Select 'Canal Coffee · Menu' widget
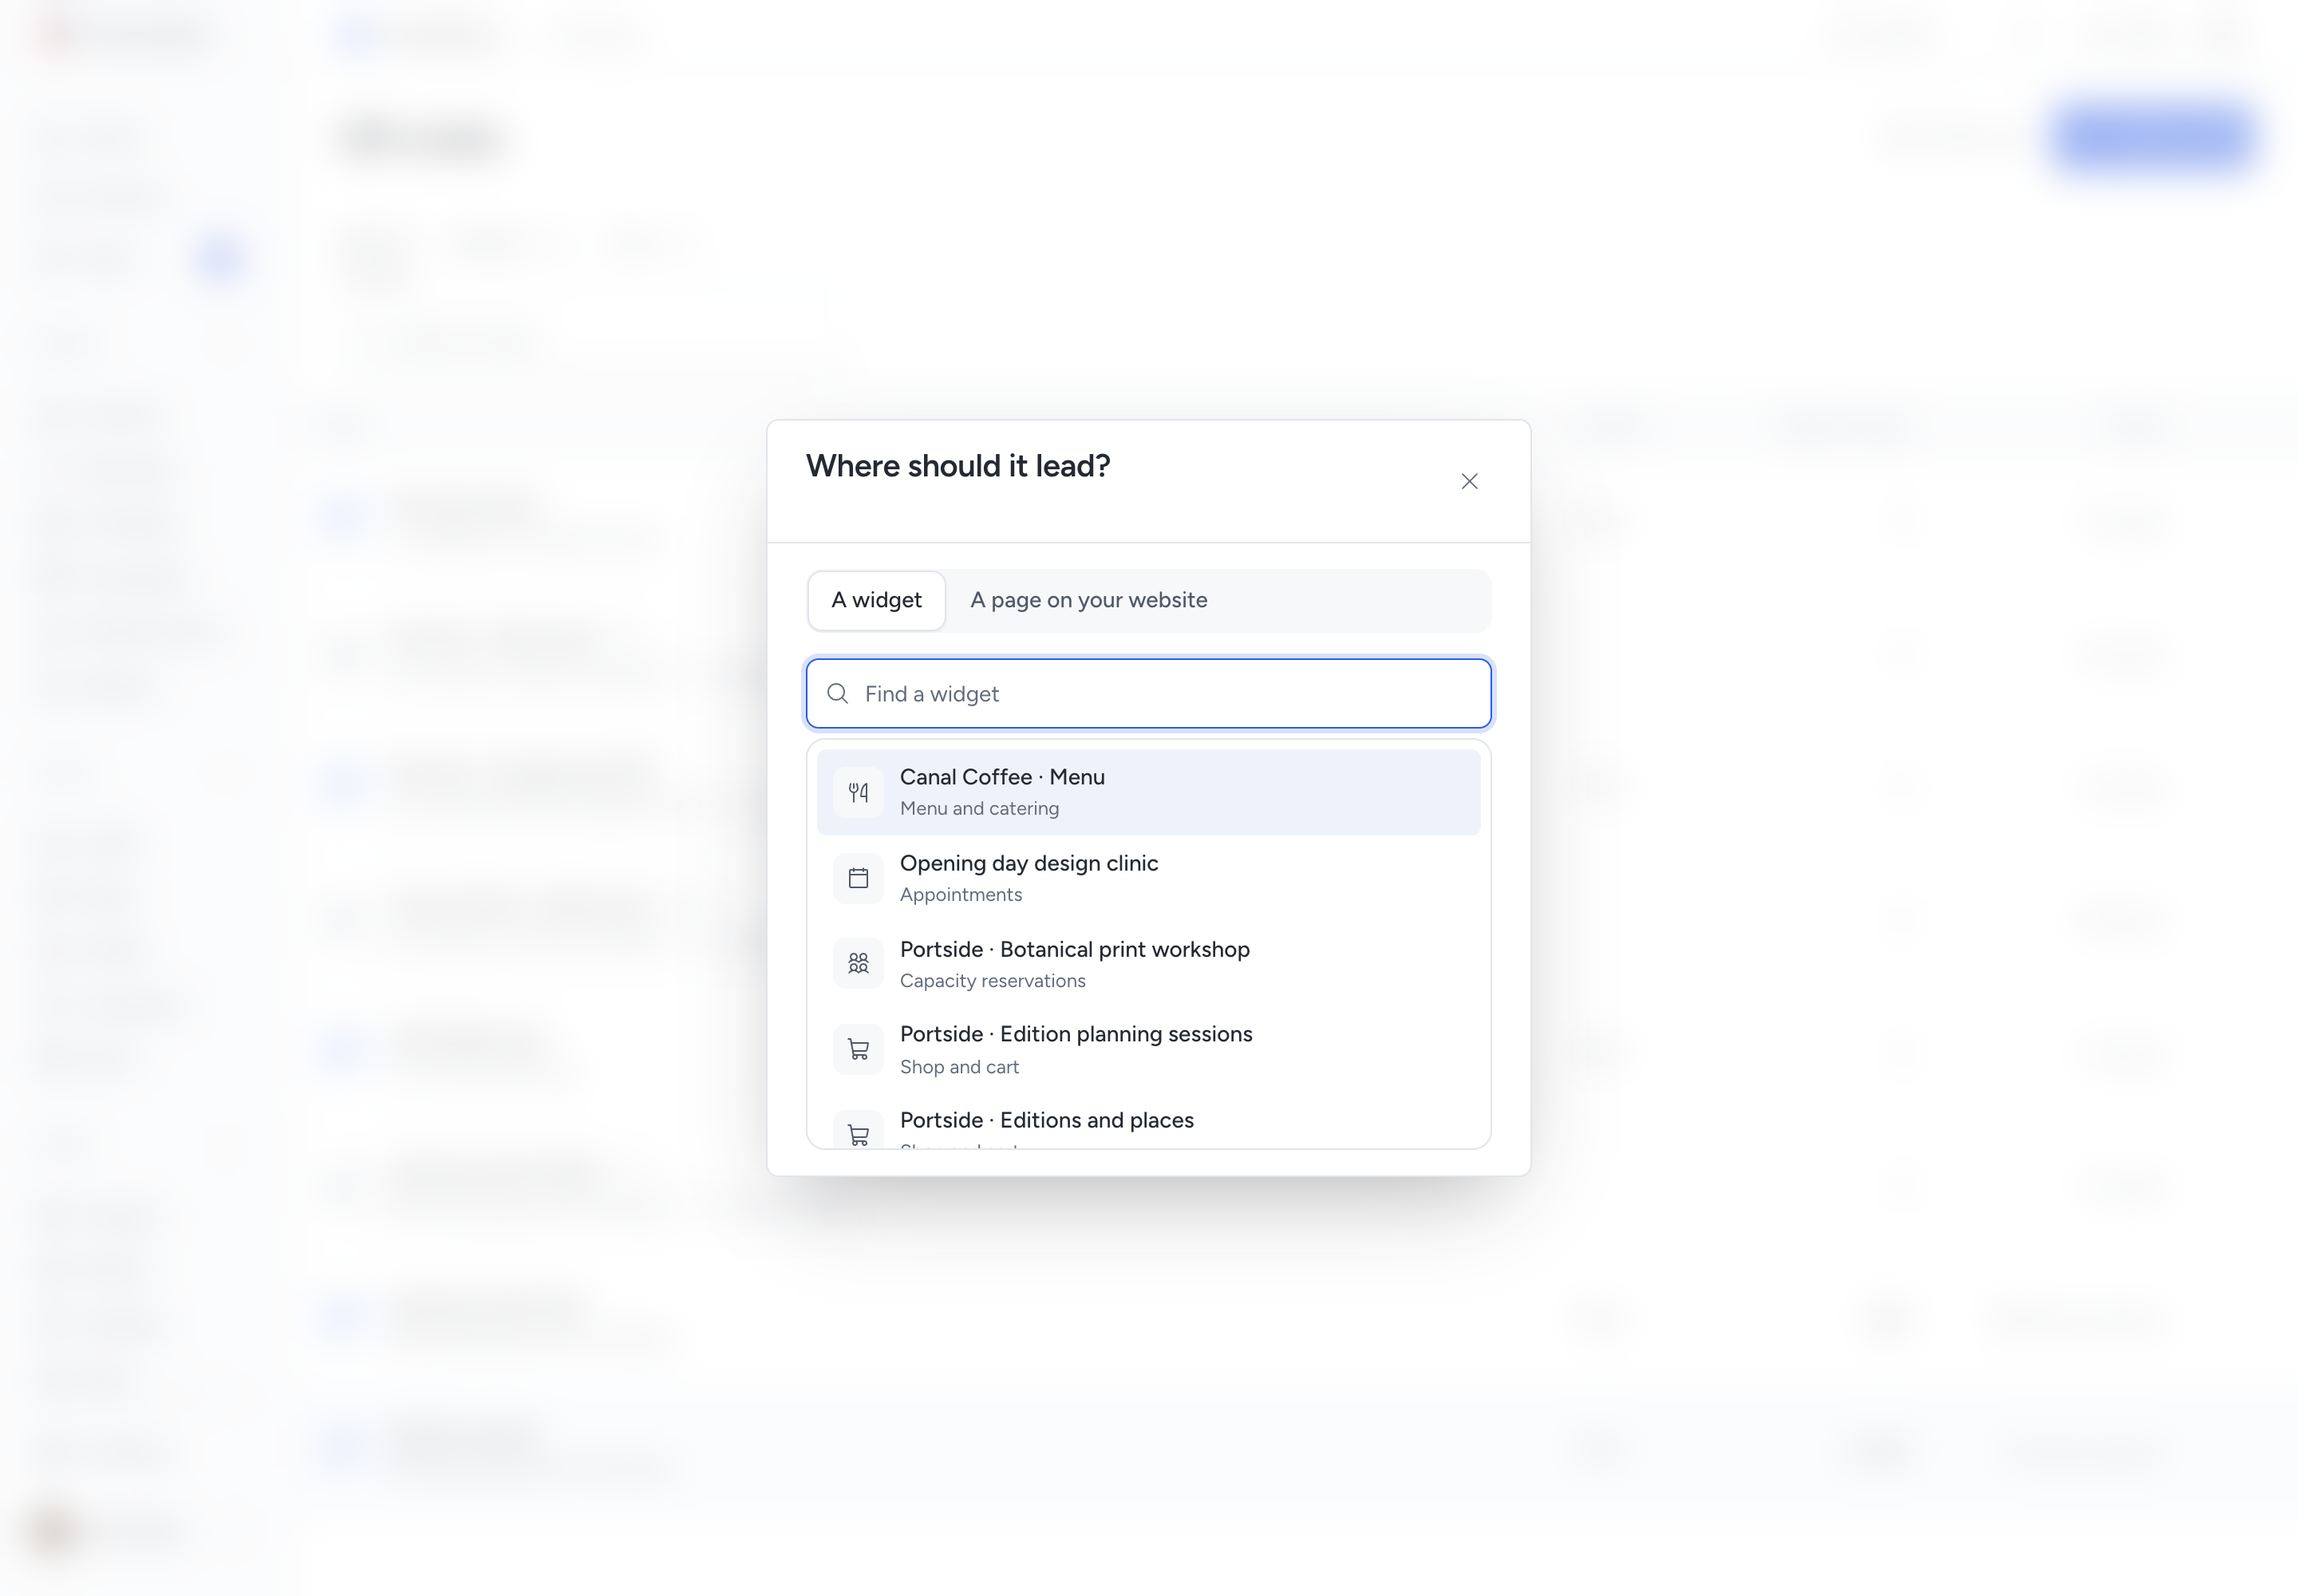Viewport: 2298px width, 1596px height. click(x=1148, y=792)
